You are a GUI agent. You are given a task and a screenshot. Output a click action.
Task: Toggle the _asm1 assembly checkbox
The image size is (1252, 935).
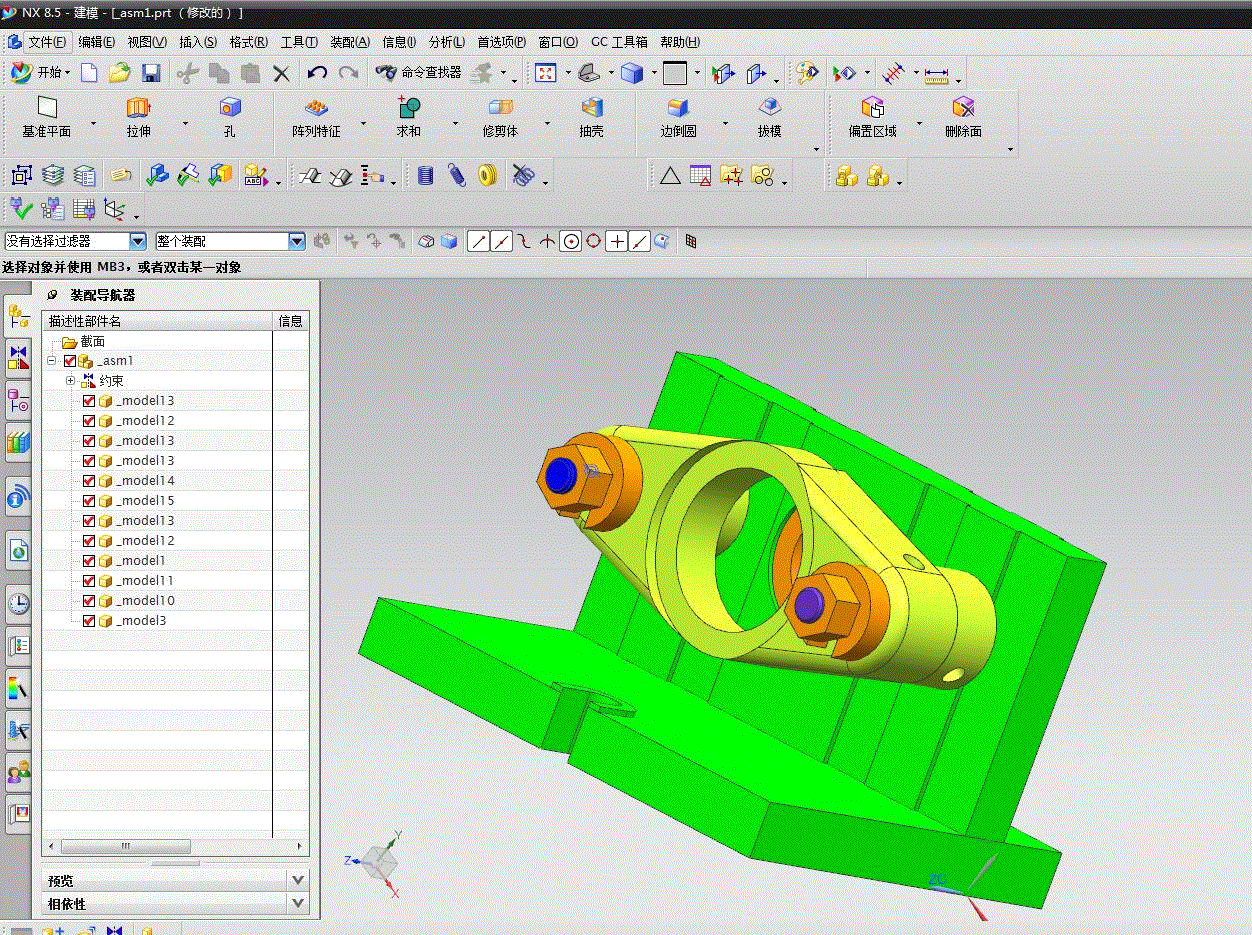(x=69, y=361)
